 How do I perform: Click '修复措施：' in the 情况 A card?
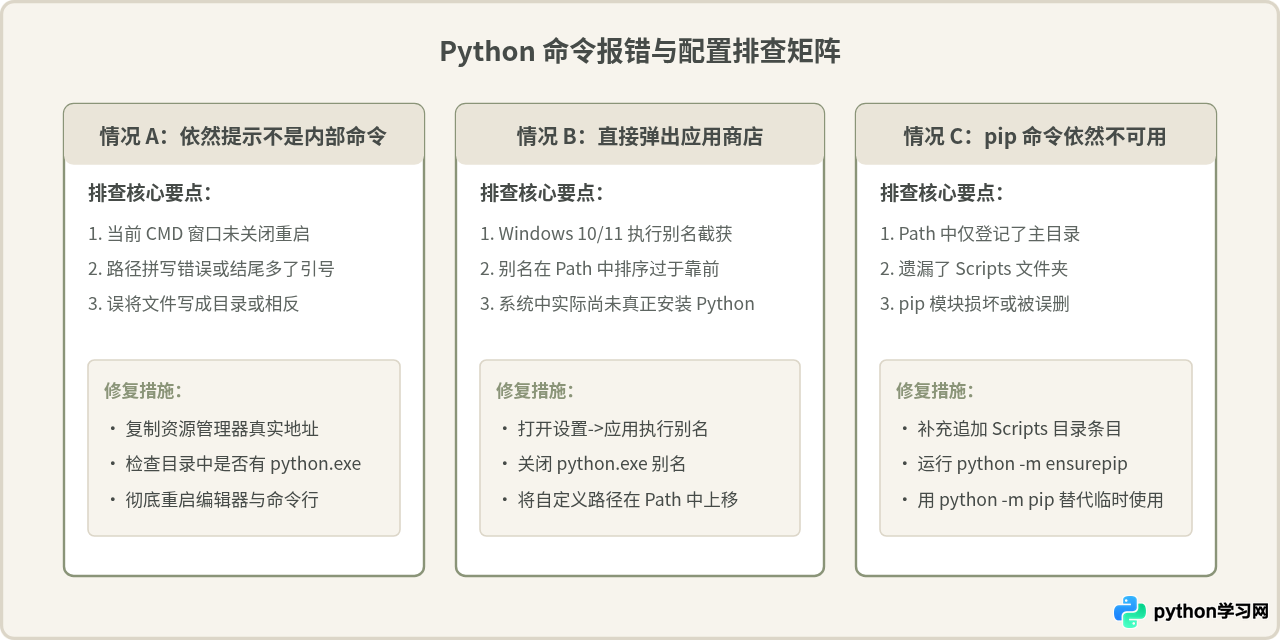(143, 390)
